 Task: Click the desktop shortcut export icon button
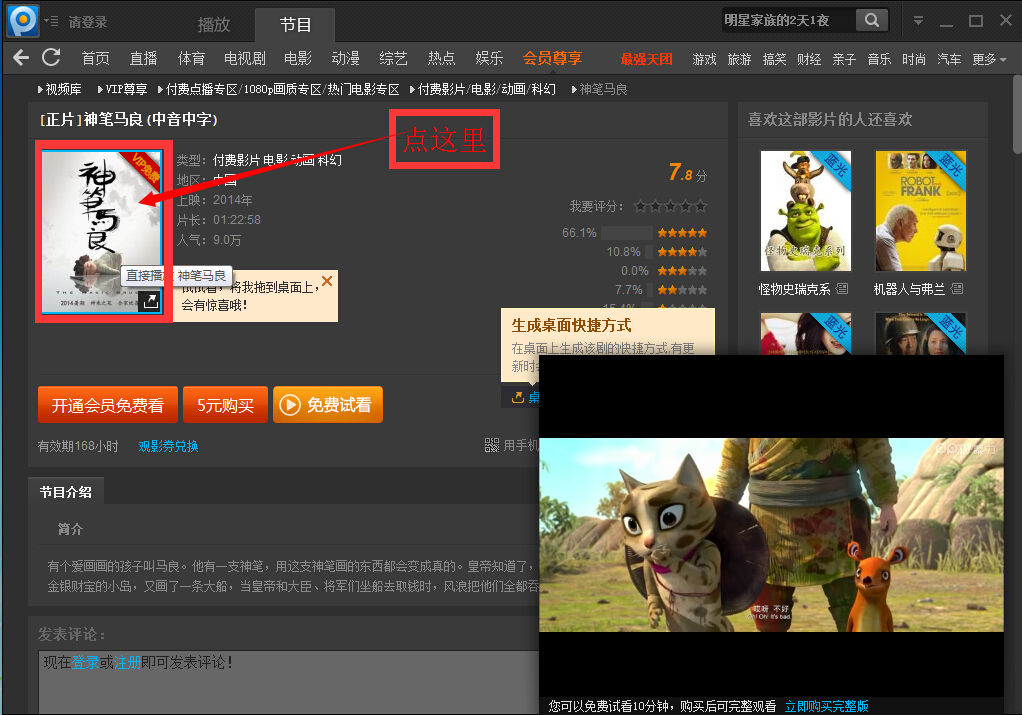point(518,397)
